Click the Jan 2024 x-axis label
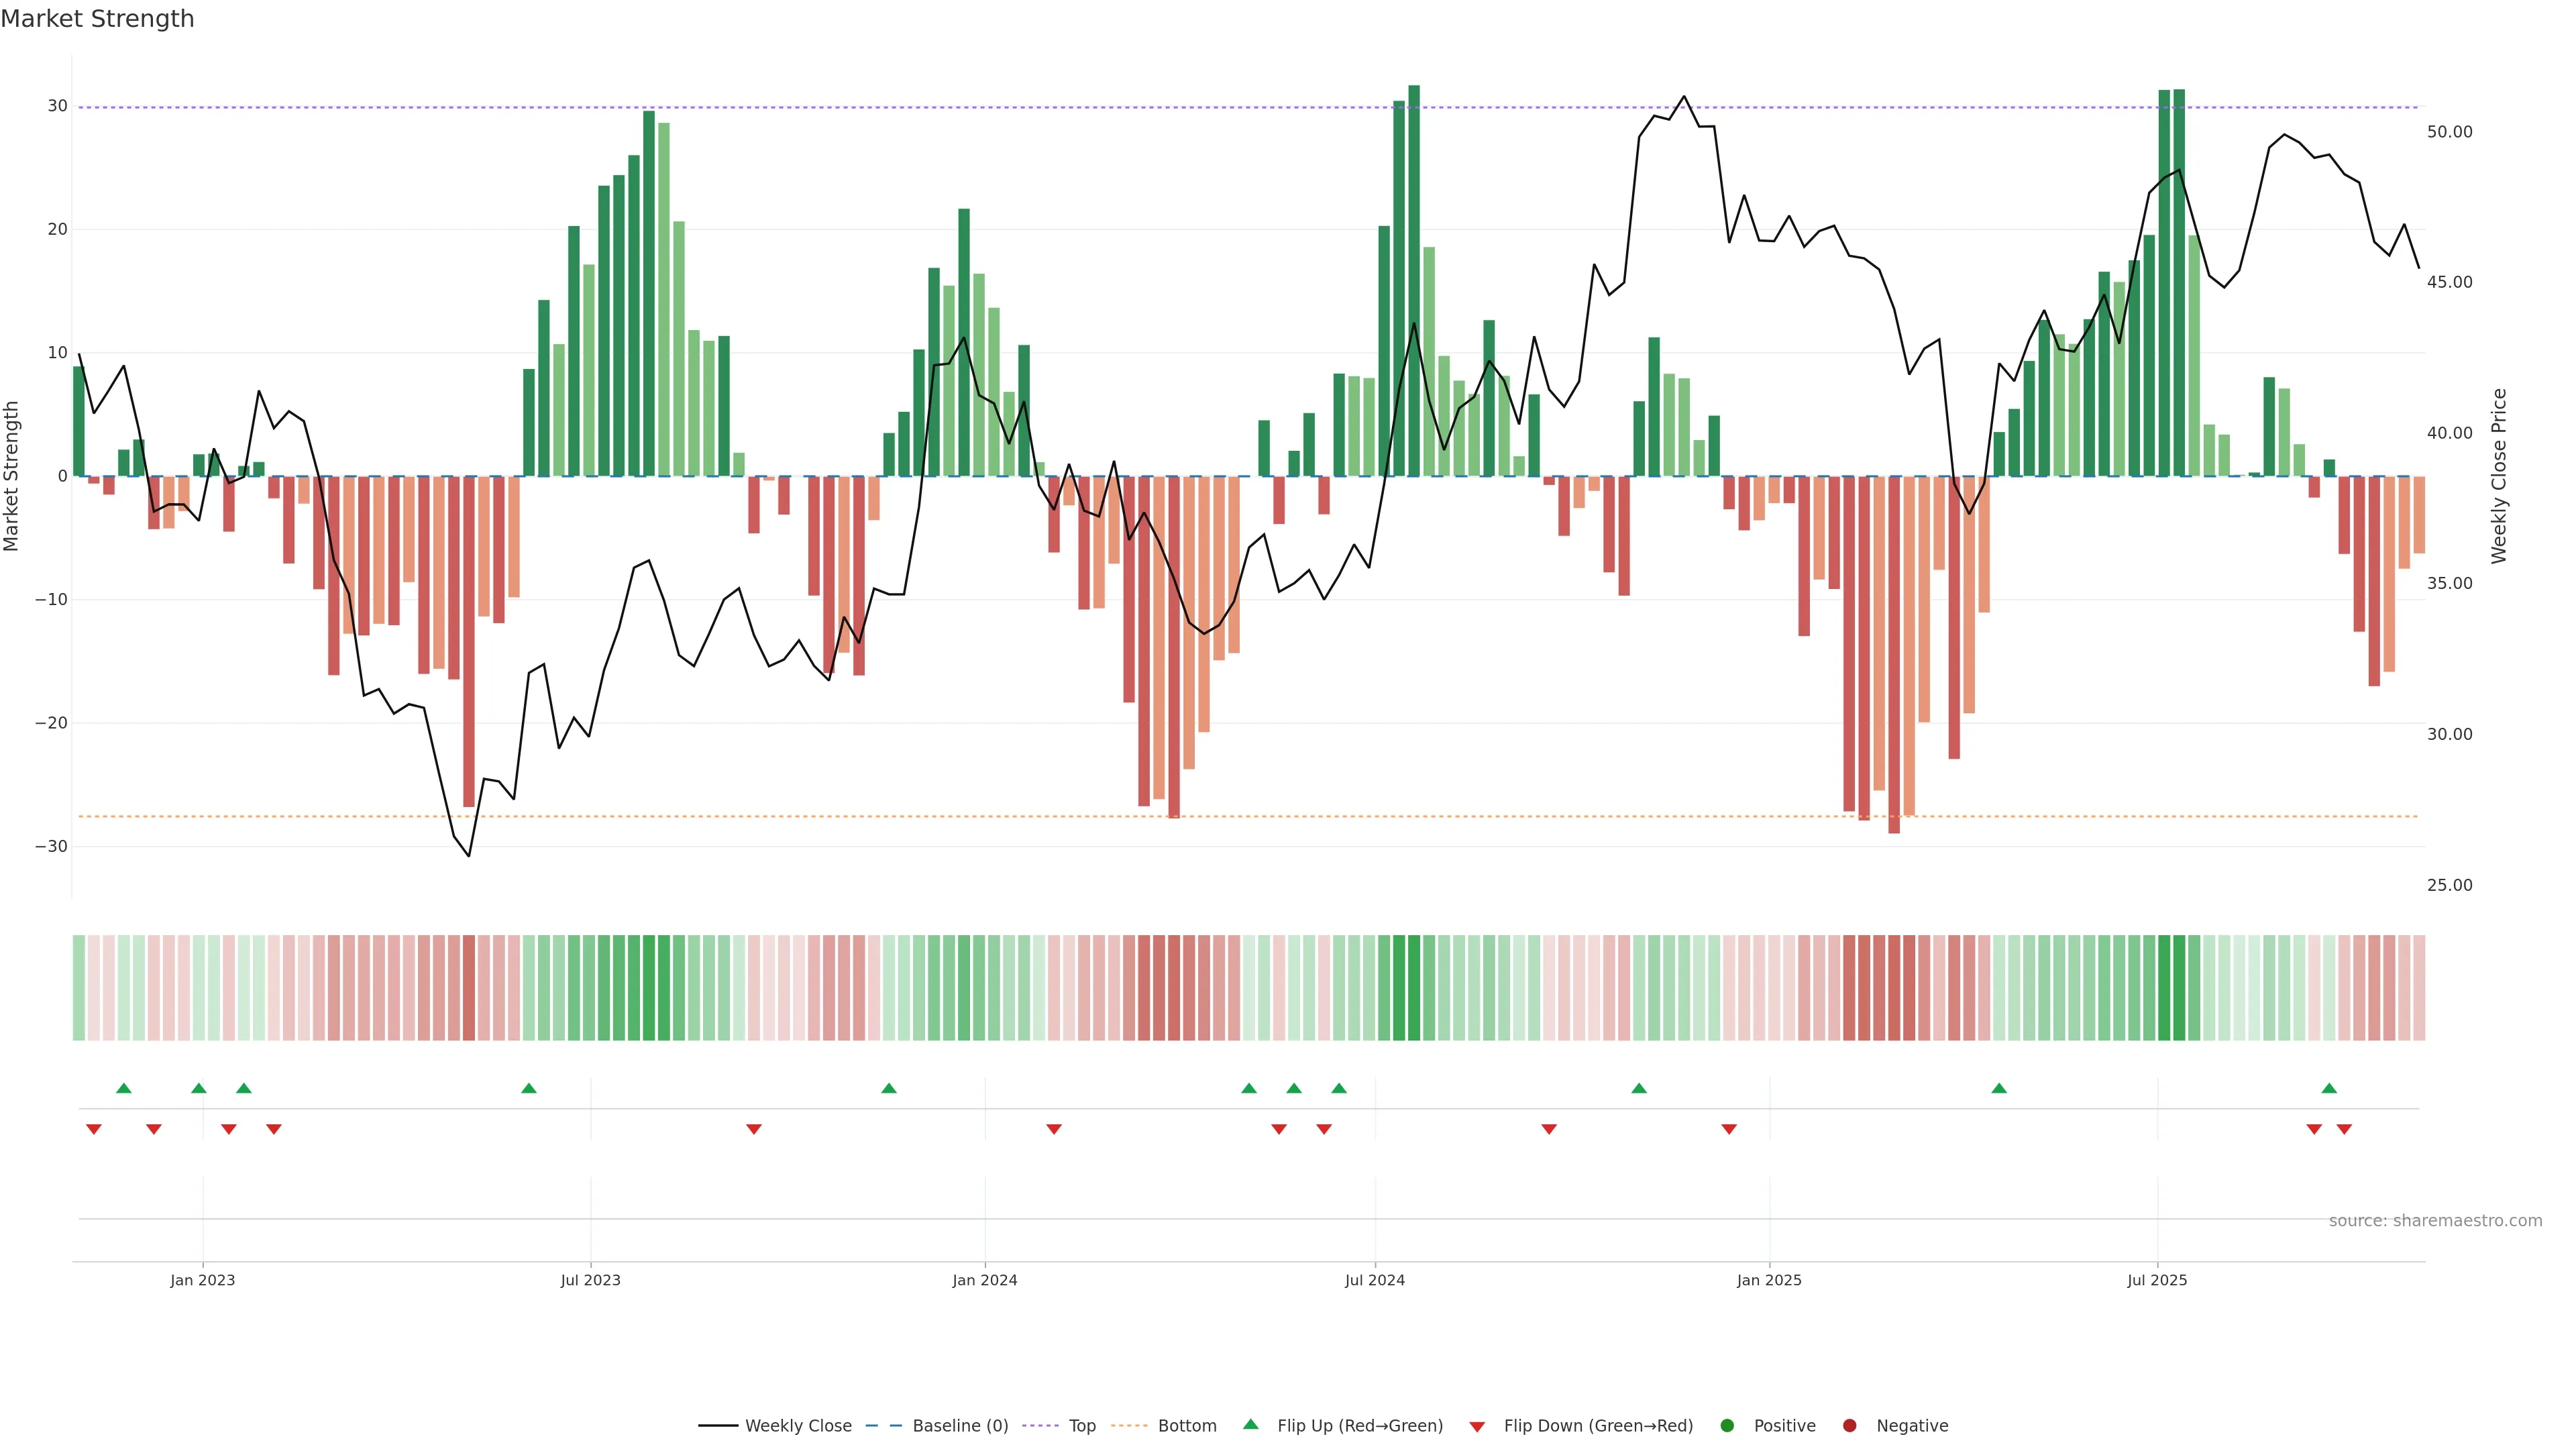The width and height of the screenshot is (2576, 1449). click(x=984, y=1280)
